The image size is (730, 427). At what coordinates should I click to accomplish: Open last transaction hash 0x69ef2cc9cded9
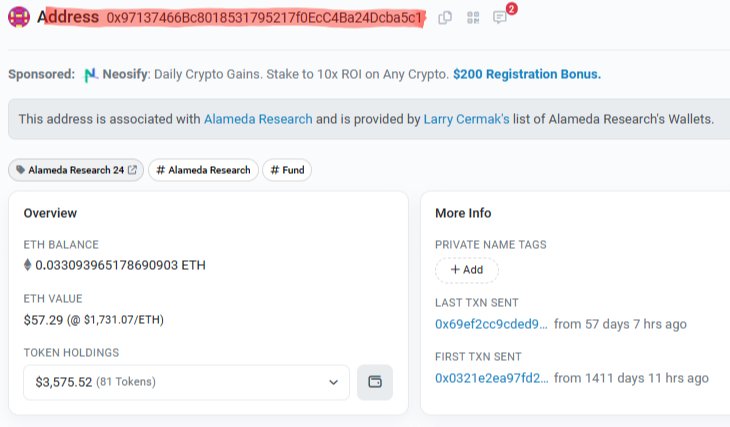tap(491, 324)
